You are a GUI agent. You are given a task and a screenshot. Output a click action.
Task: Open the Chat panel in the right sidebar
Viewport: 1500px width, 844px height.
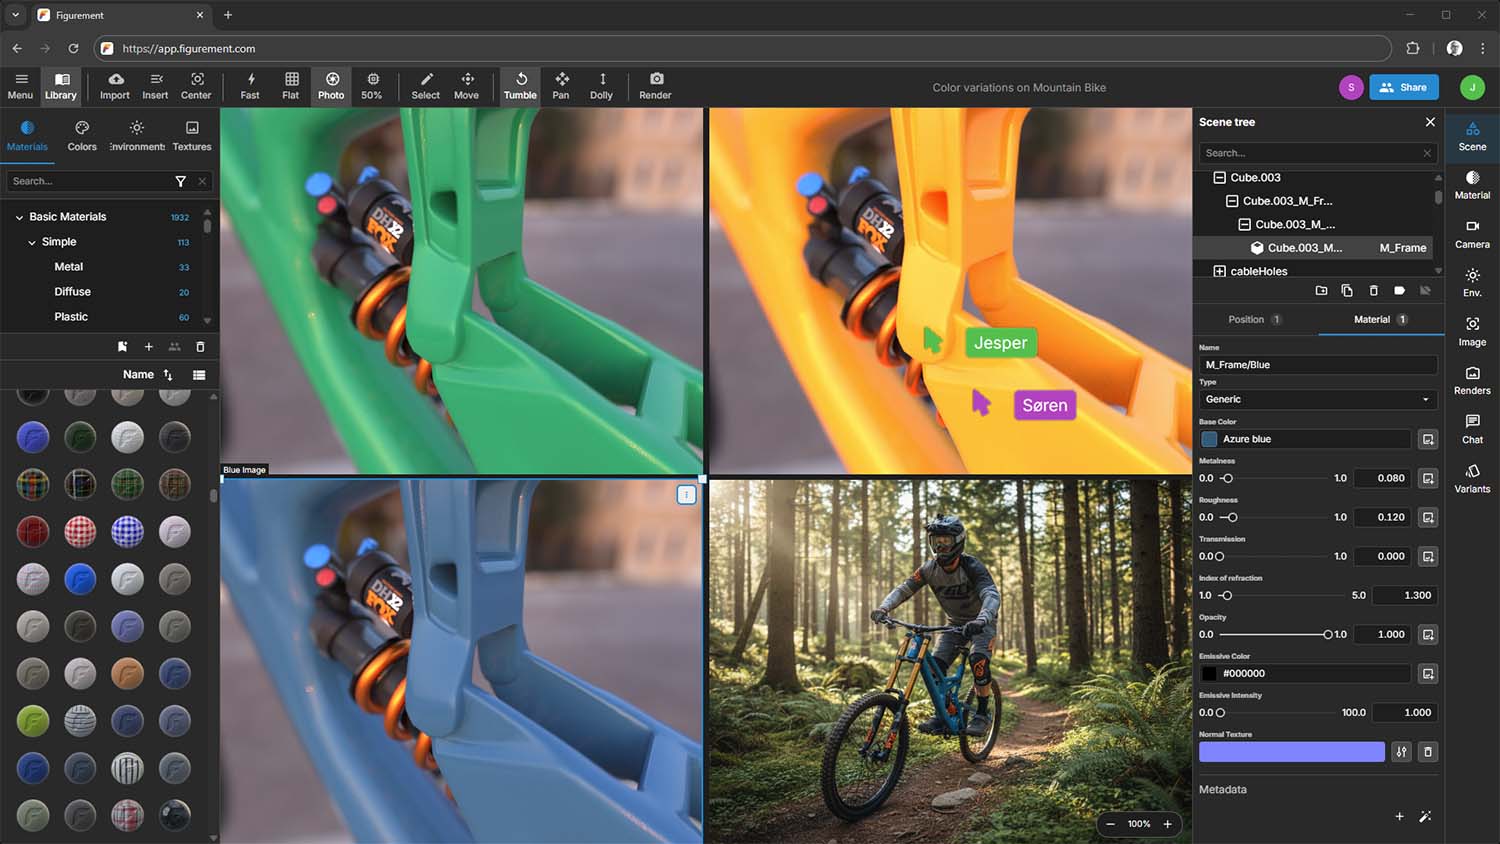pyautogui.click(x=1472, y=428)
